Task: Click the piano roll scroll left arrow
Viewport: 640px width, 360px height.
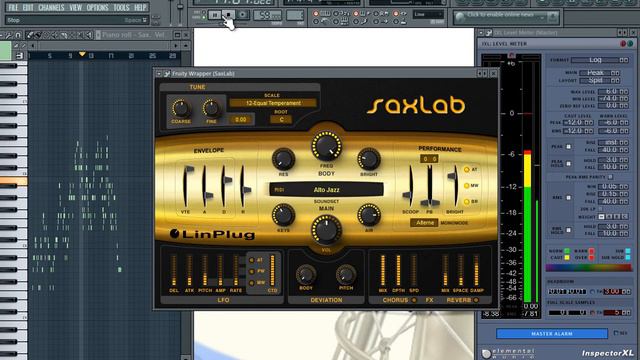Action: (x=33, y=46)
